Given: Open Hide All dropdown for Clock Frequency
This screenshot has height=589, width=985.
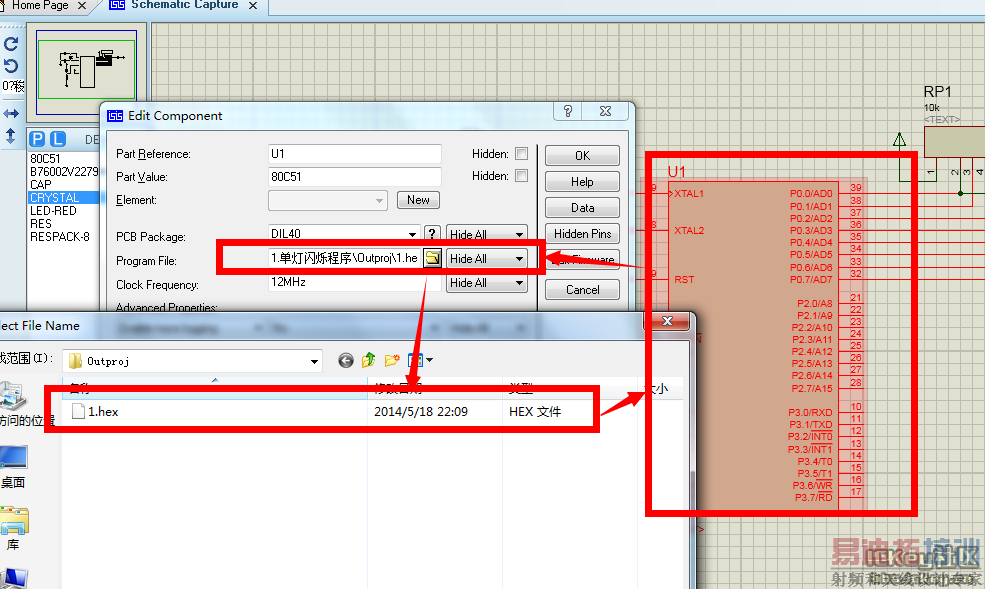Looking at the screenshot, I should tap(487, 283).
